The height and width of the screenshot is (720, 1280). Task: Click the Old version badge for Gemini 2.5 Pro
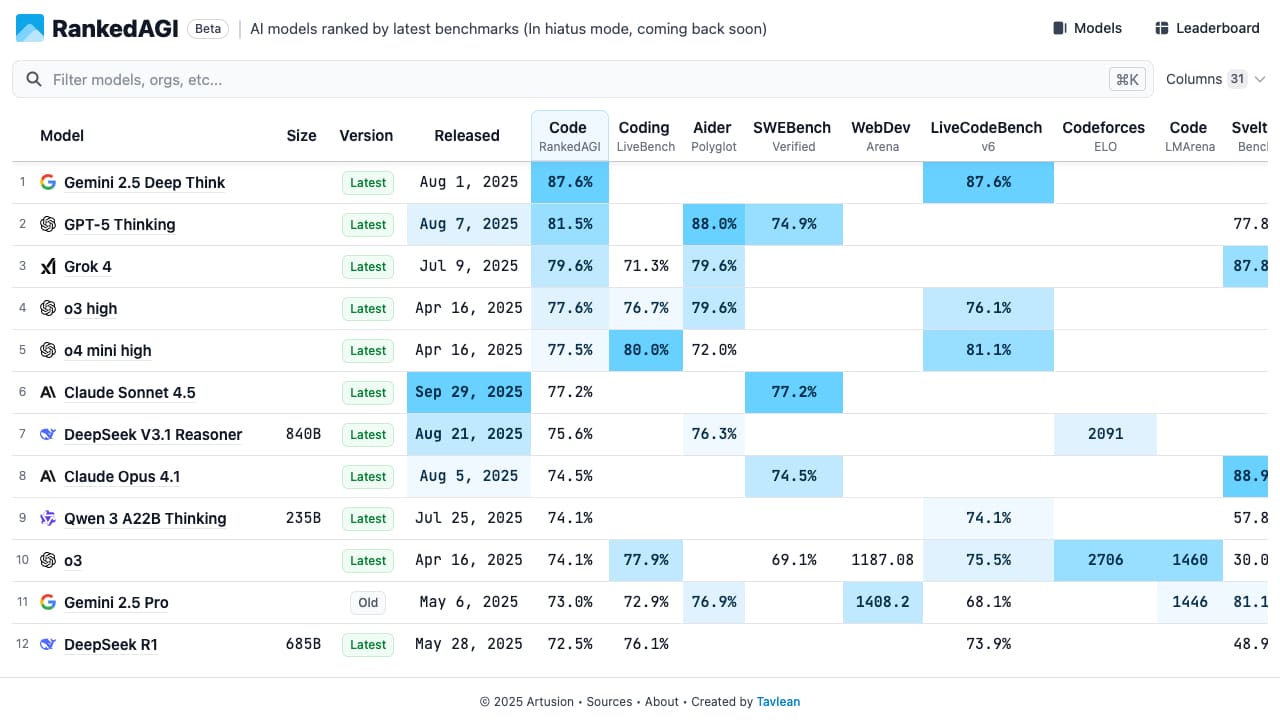pos(368,602)
